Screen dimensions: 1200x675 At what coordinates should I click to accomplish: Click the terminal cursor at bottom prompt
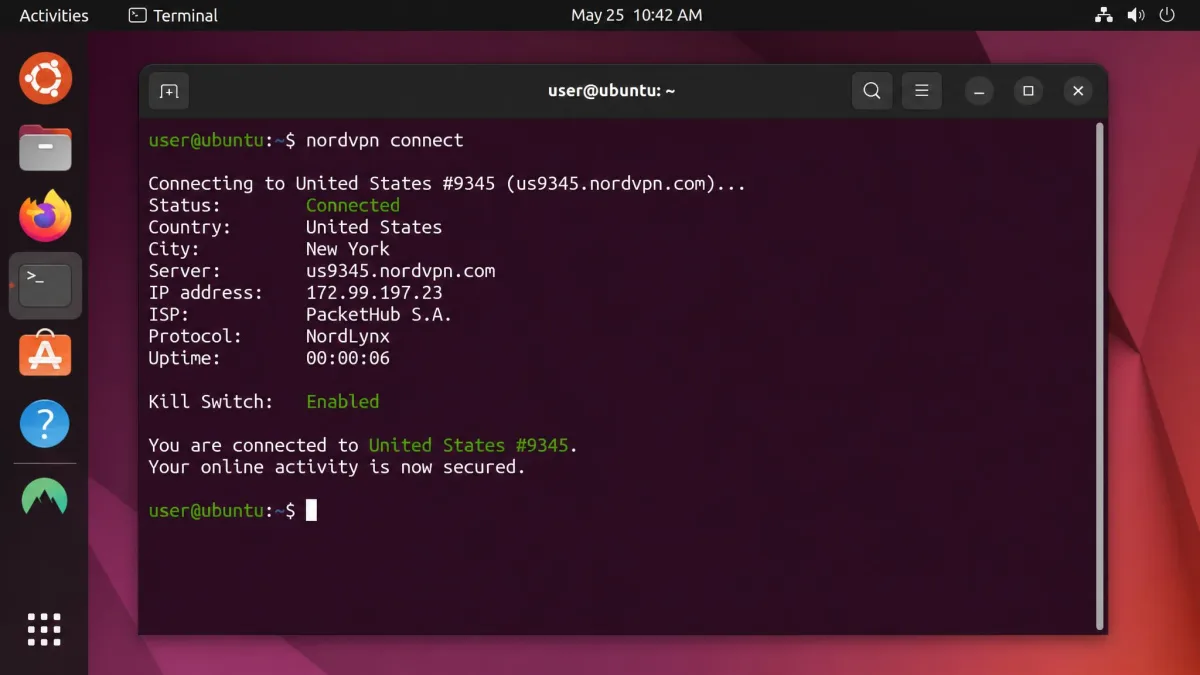[x=311, y=511]
